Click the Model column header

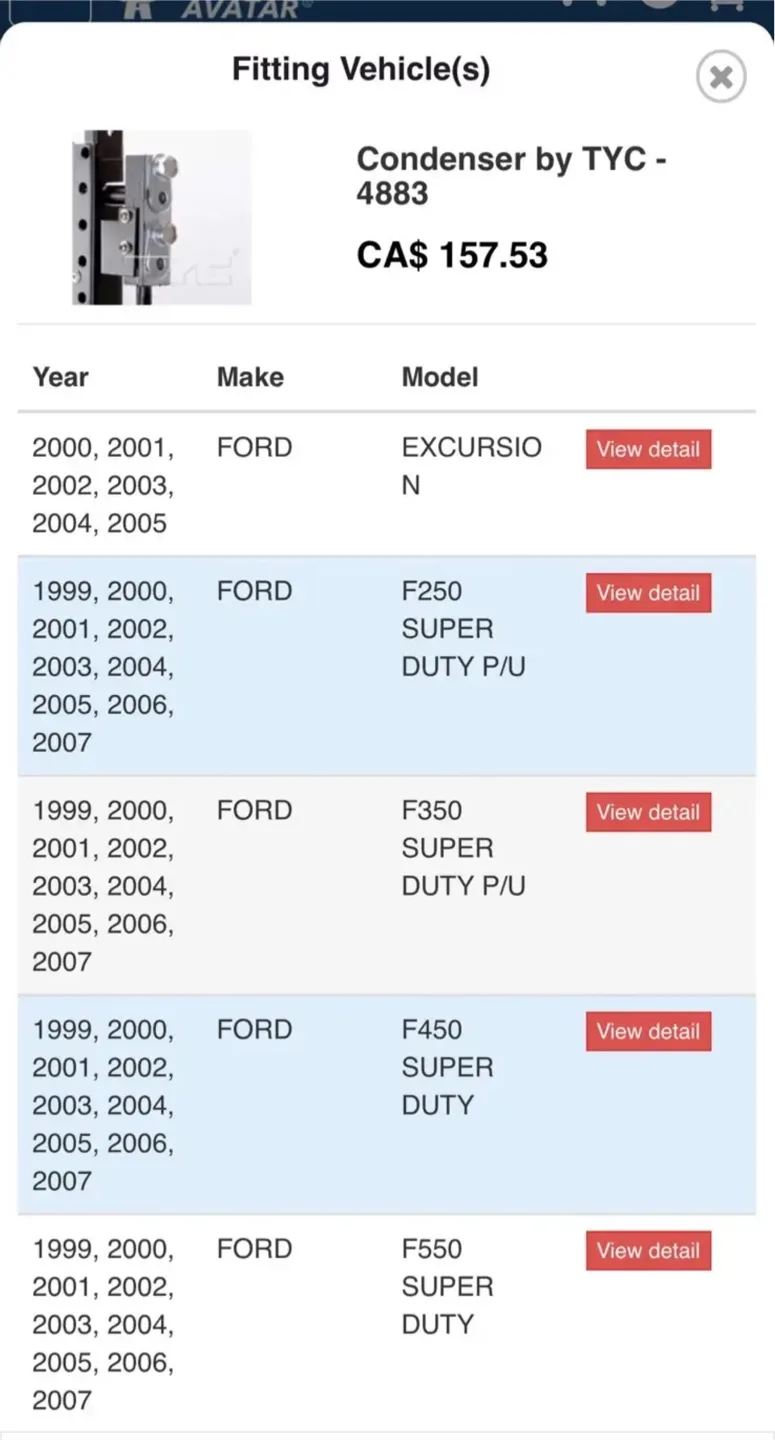pos(440,377)
